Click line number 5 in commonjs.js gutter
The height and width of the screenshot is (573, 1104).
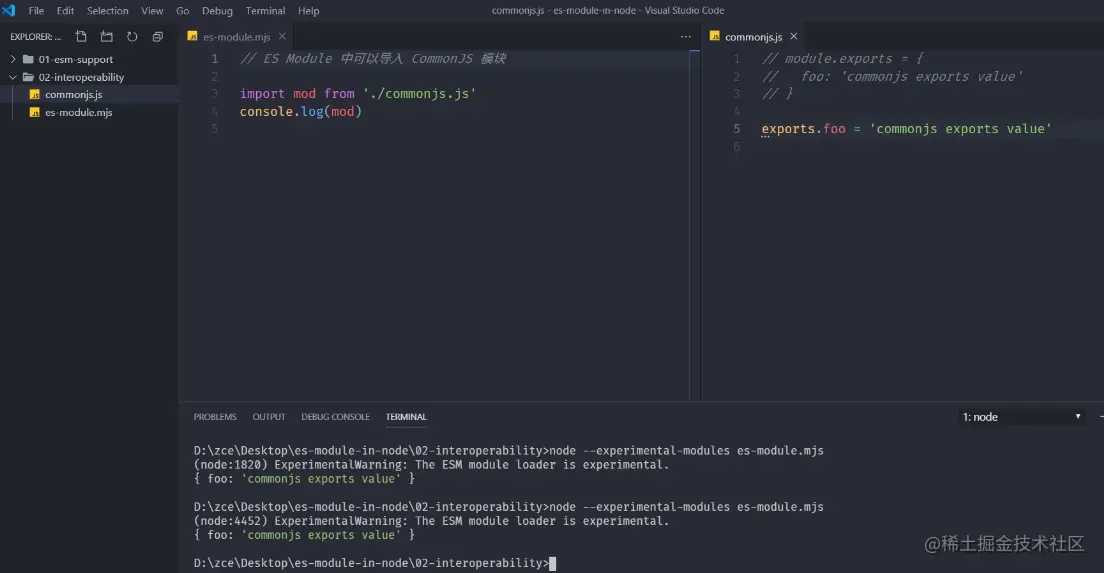click(736, 129)
